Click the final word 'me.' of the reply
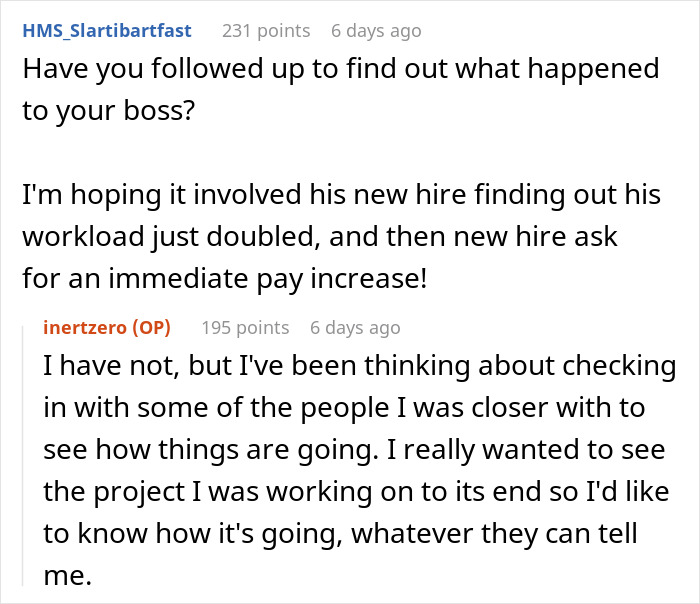The width and height of the screenshot is (700, 604). click(67, 575)
